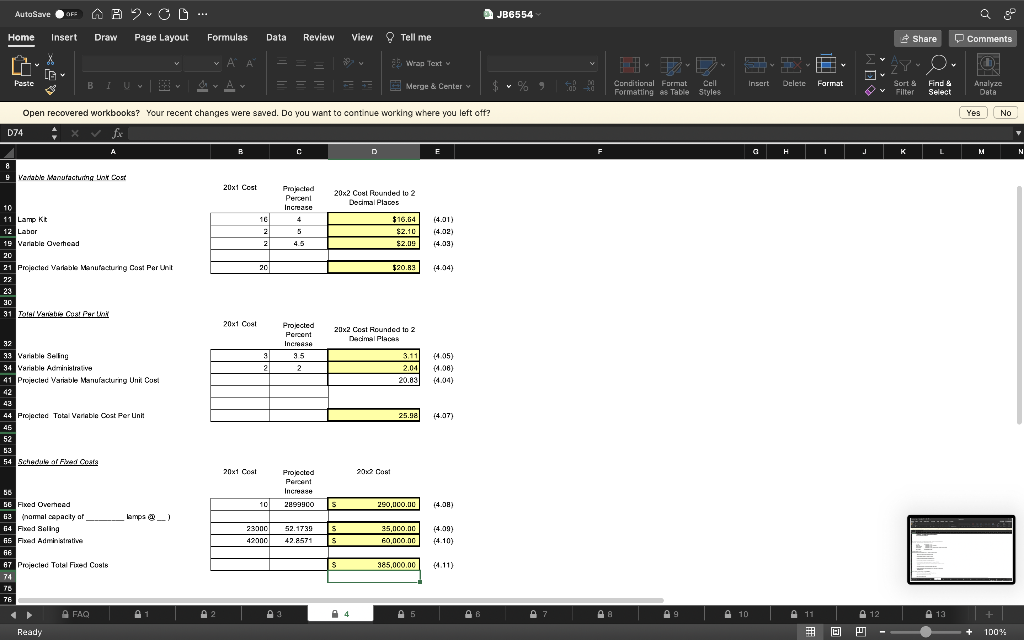Viewport: 1024px width, 640px height.
Task: Decrease decimals using the decimal icon
Action: click(590, 86)
